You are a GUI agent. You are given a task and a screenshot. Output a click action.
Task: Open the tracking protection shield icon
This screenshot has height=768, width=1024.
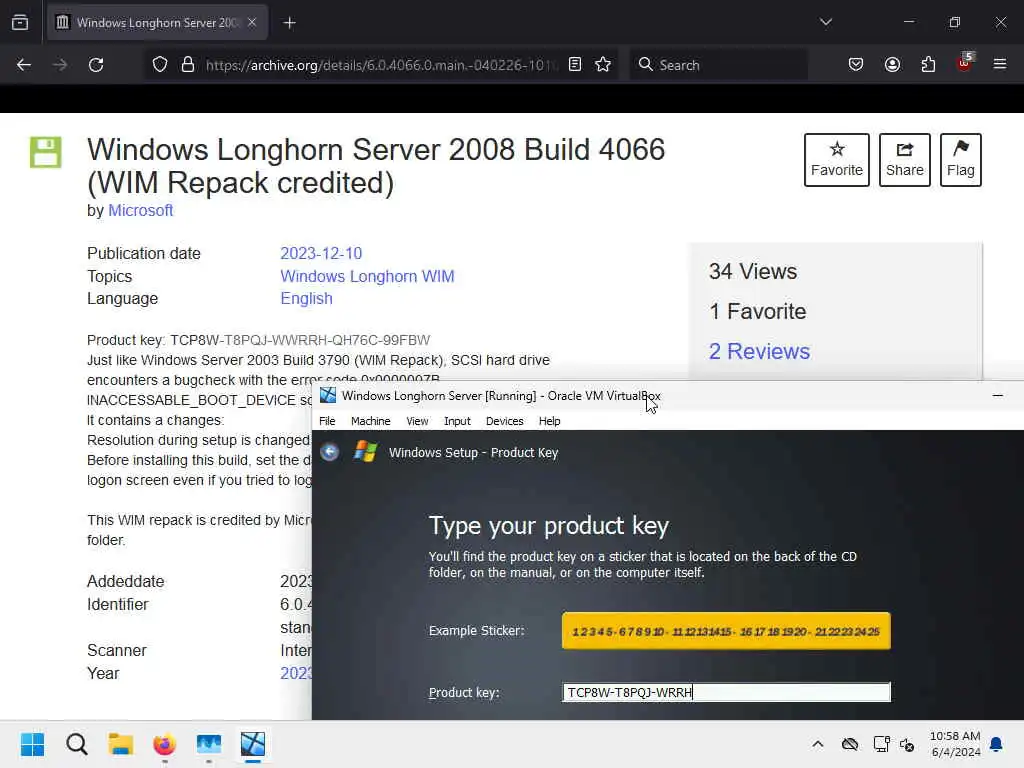coord(160,64)
